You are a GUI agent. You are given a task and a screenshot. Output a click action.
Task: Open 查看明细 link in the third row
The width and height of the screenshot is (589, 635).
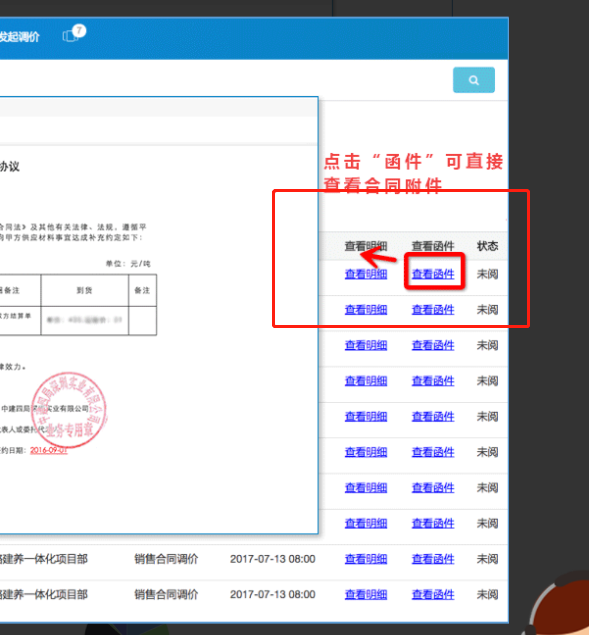(x=366, y=345)
